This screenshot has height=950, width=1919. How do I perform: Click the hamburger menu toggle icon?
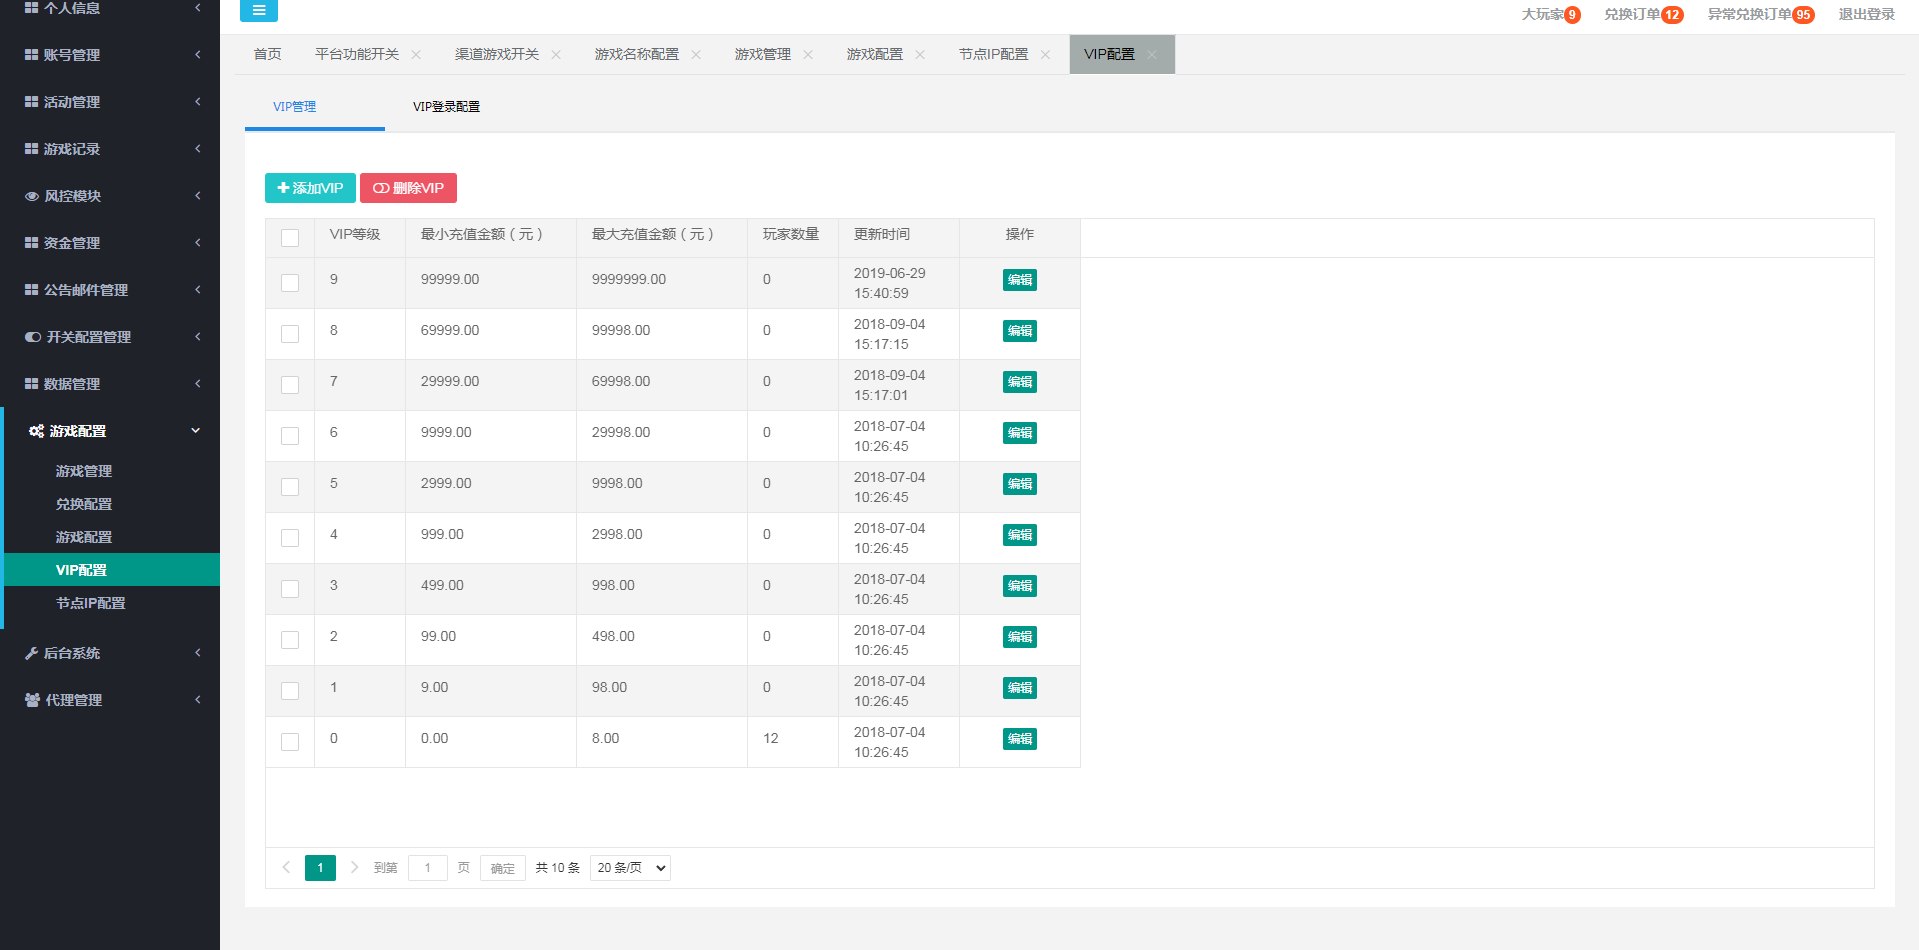[x=258, y=11]
